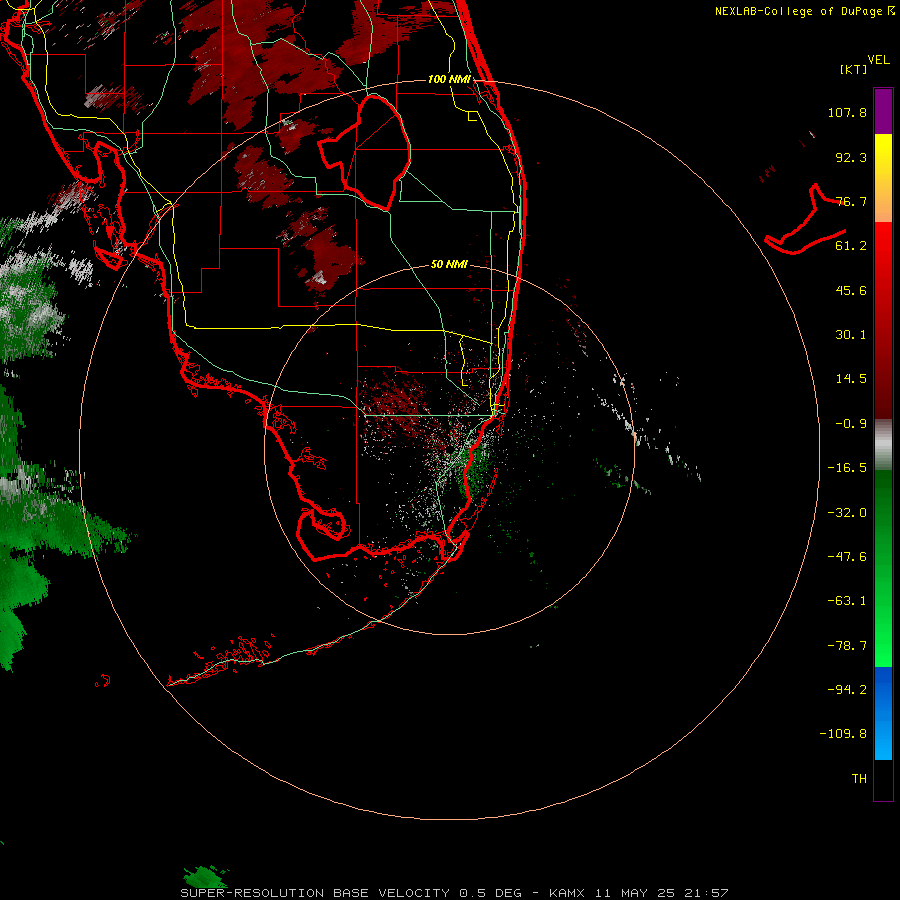Click the blue segment of the velocity color bar

tap(883, 713)
